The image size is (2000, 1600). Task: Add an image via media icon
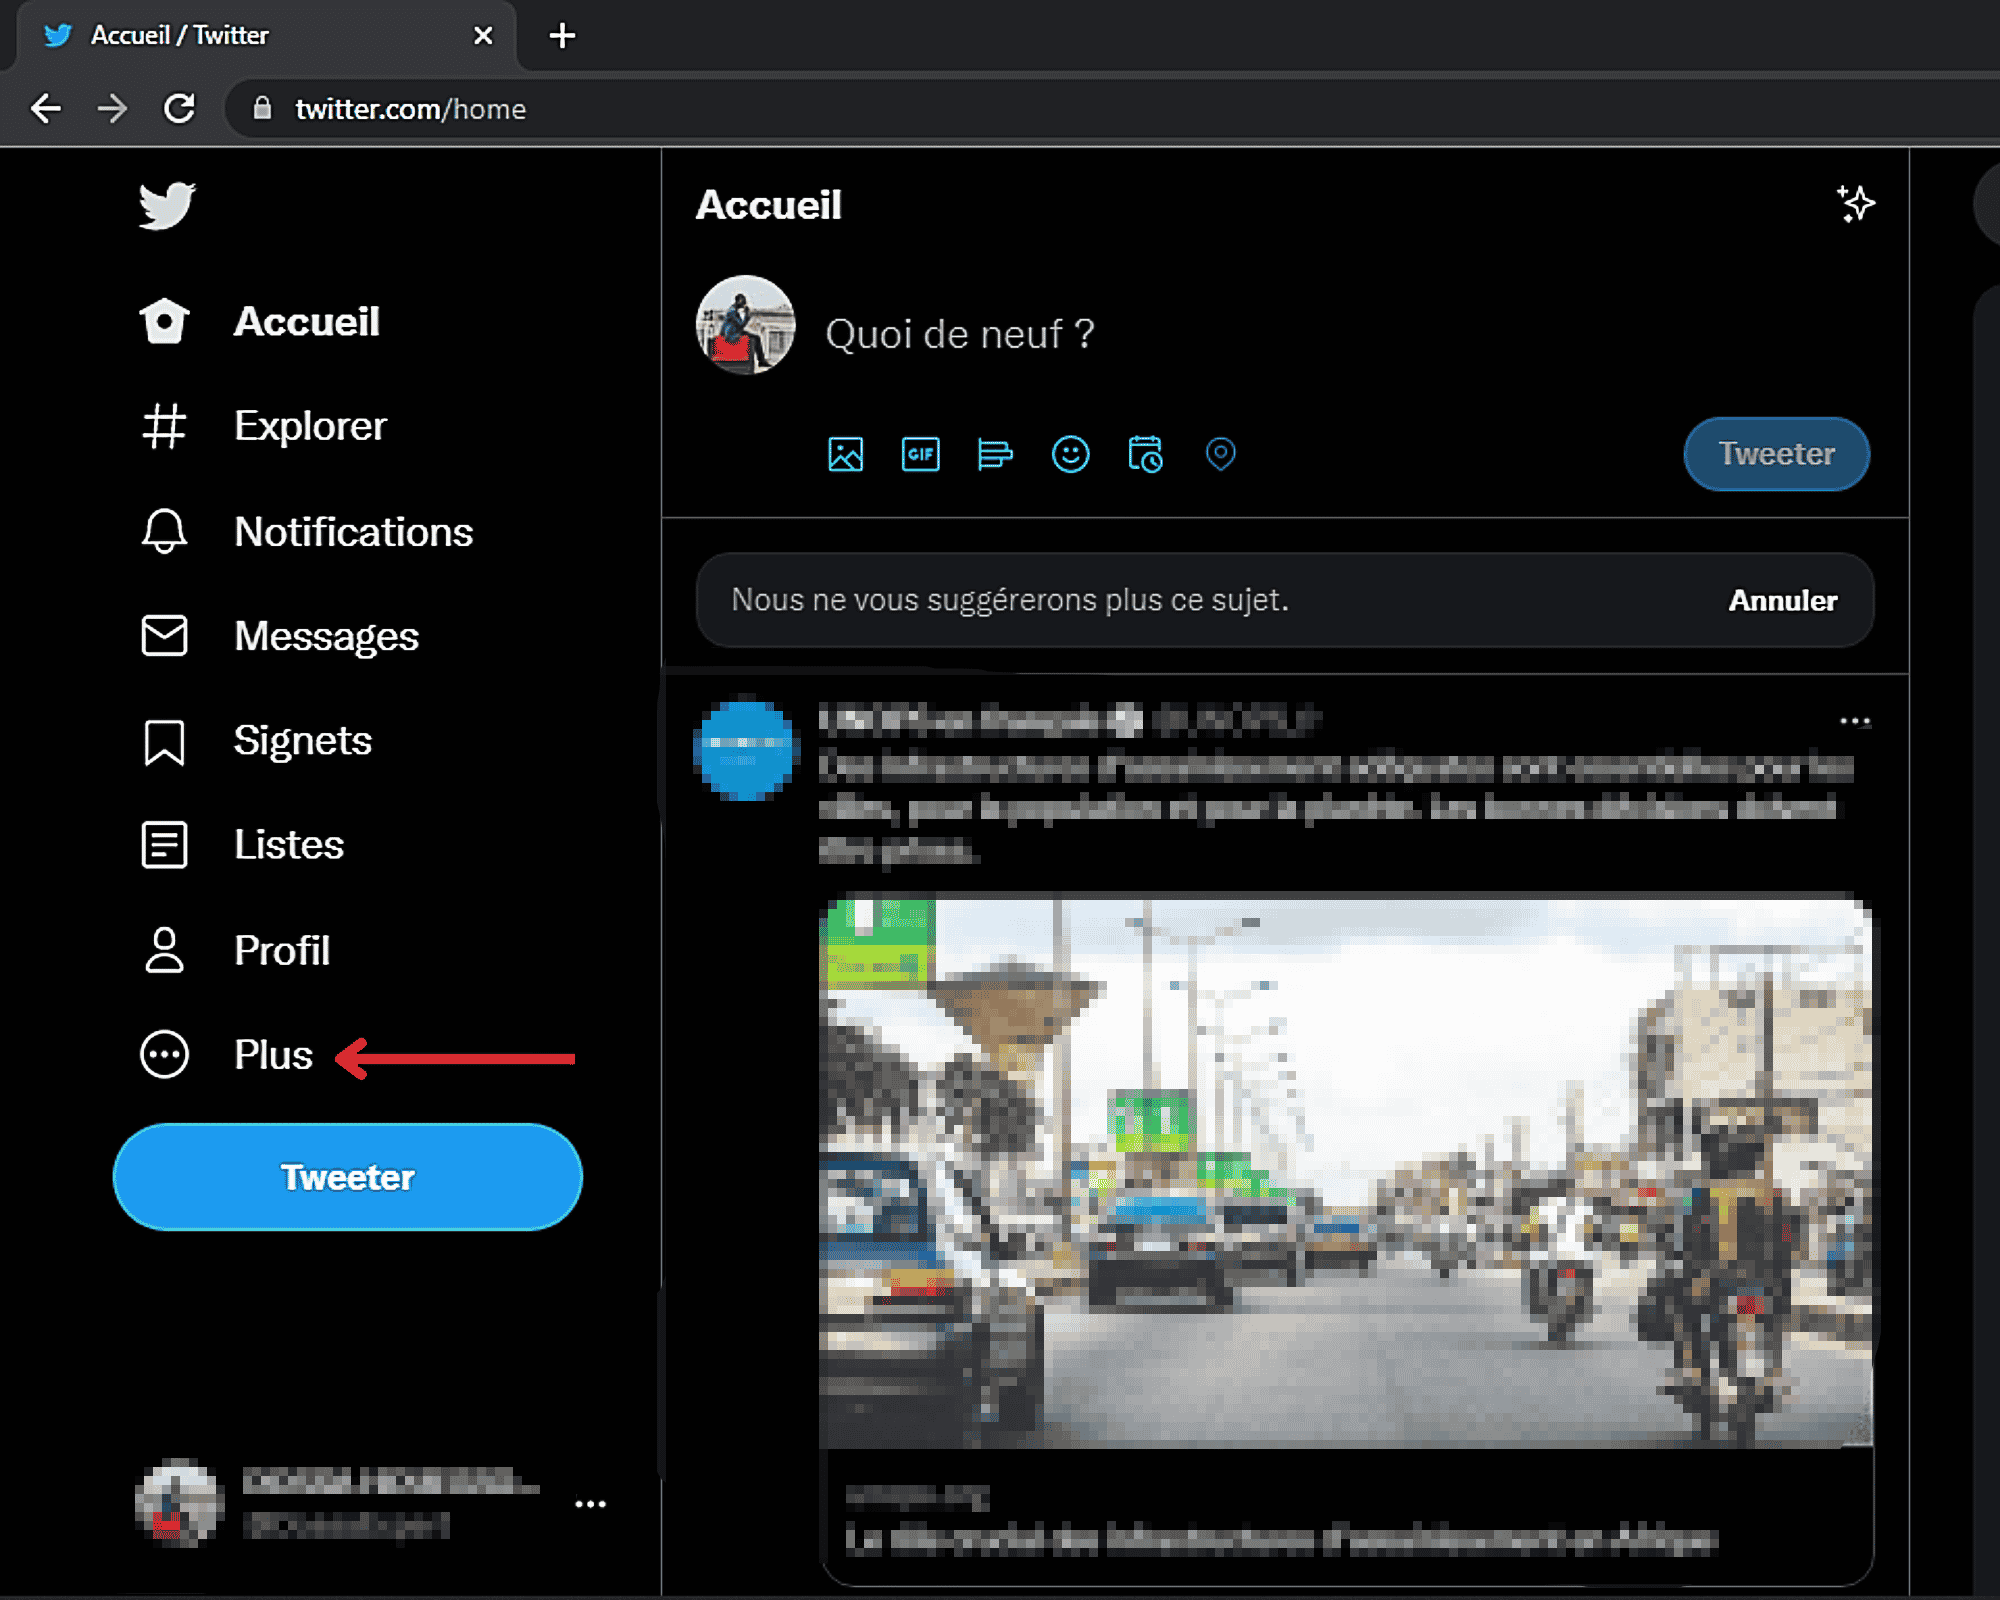click(x=846, y=455)
